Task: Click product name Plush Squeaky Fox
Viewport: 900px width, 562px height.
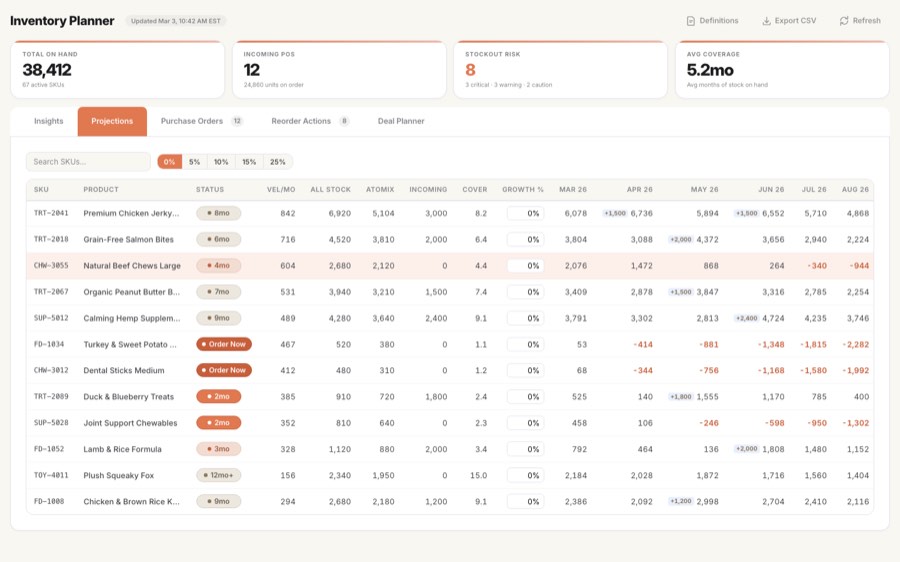Action: point(119,475)
